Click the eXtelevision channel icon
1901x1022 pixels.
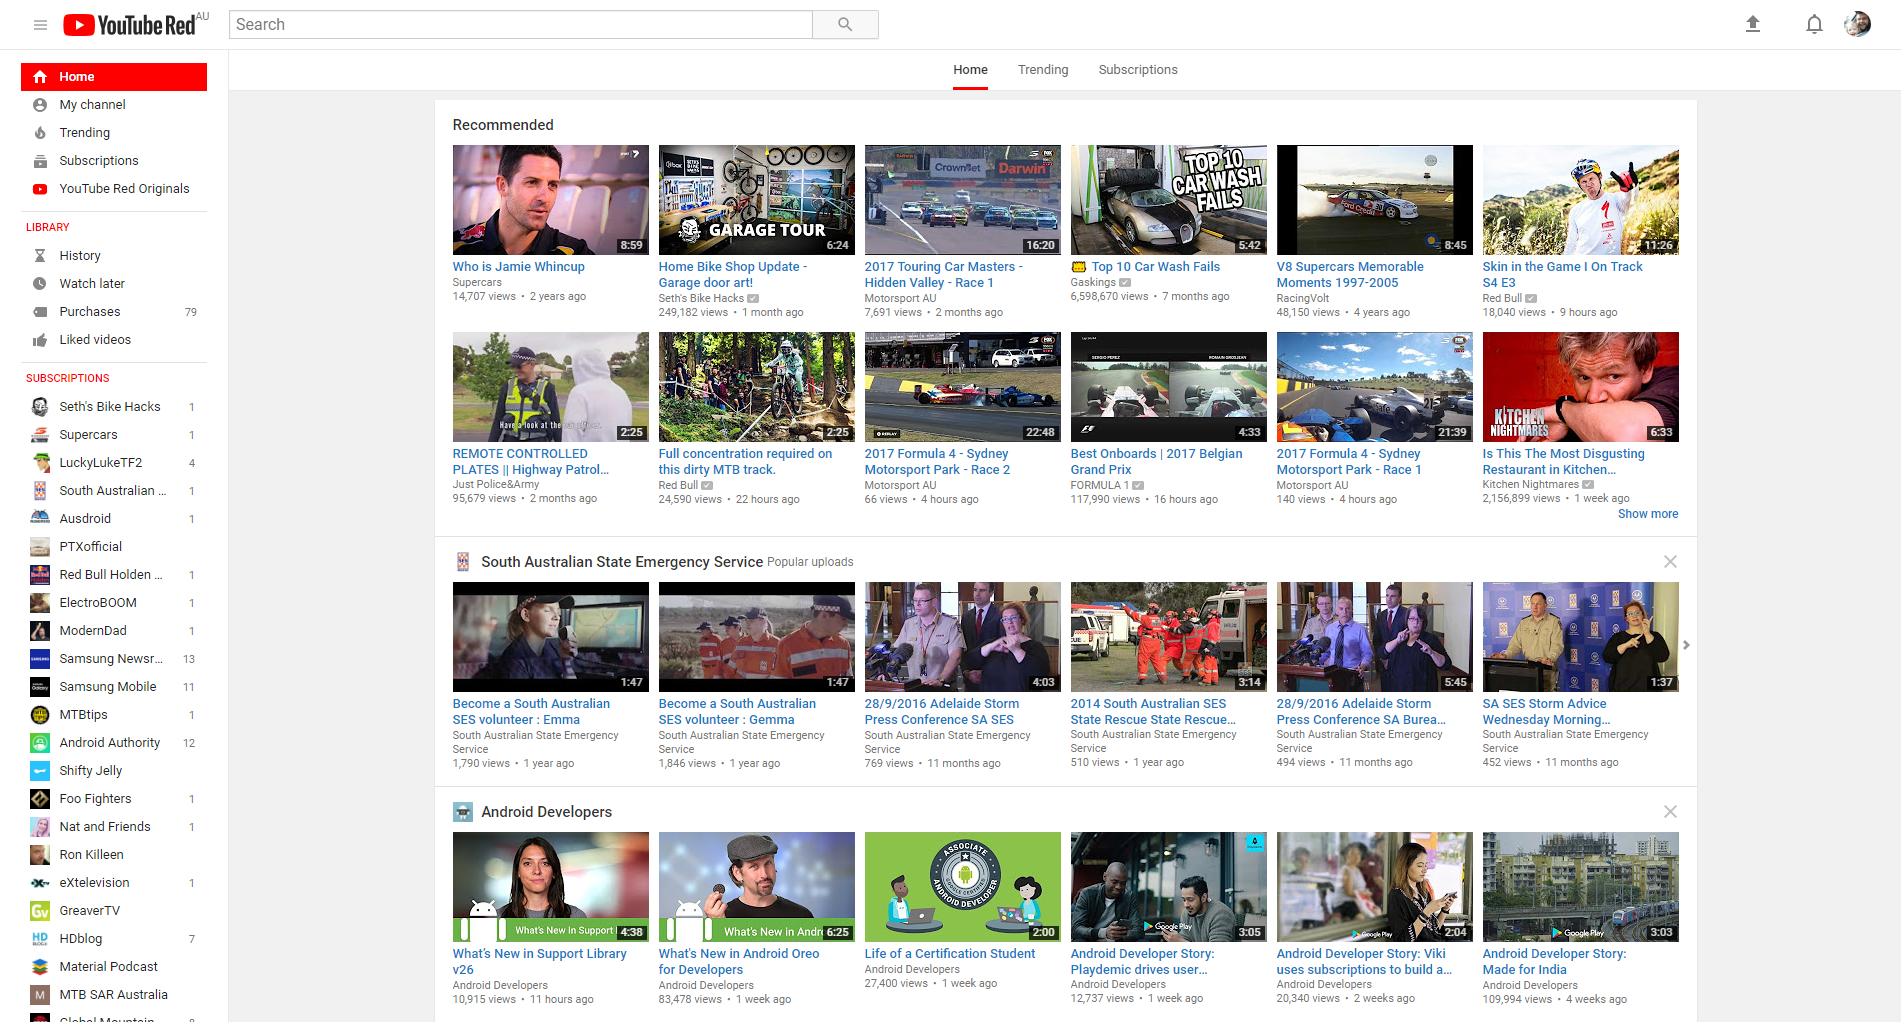point(40,883)
